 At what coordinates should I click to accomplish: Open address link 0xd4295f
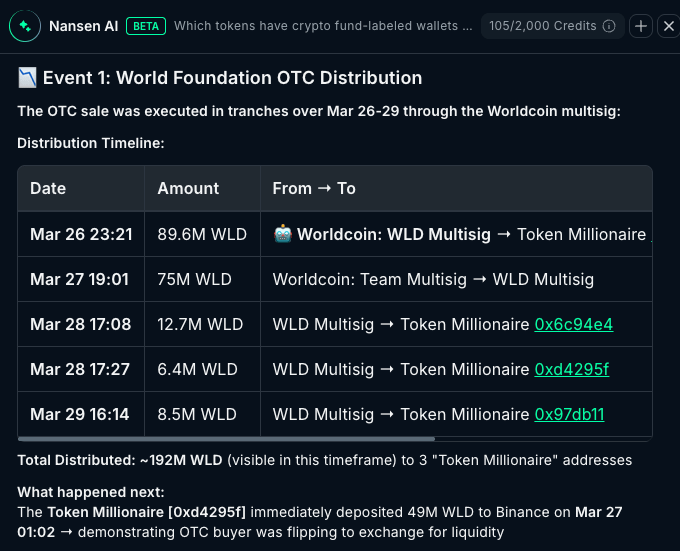point(572,369)
